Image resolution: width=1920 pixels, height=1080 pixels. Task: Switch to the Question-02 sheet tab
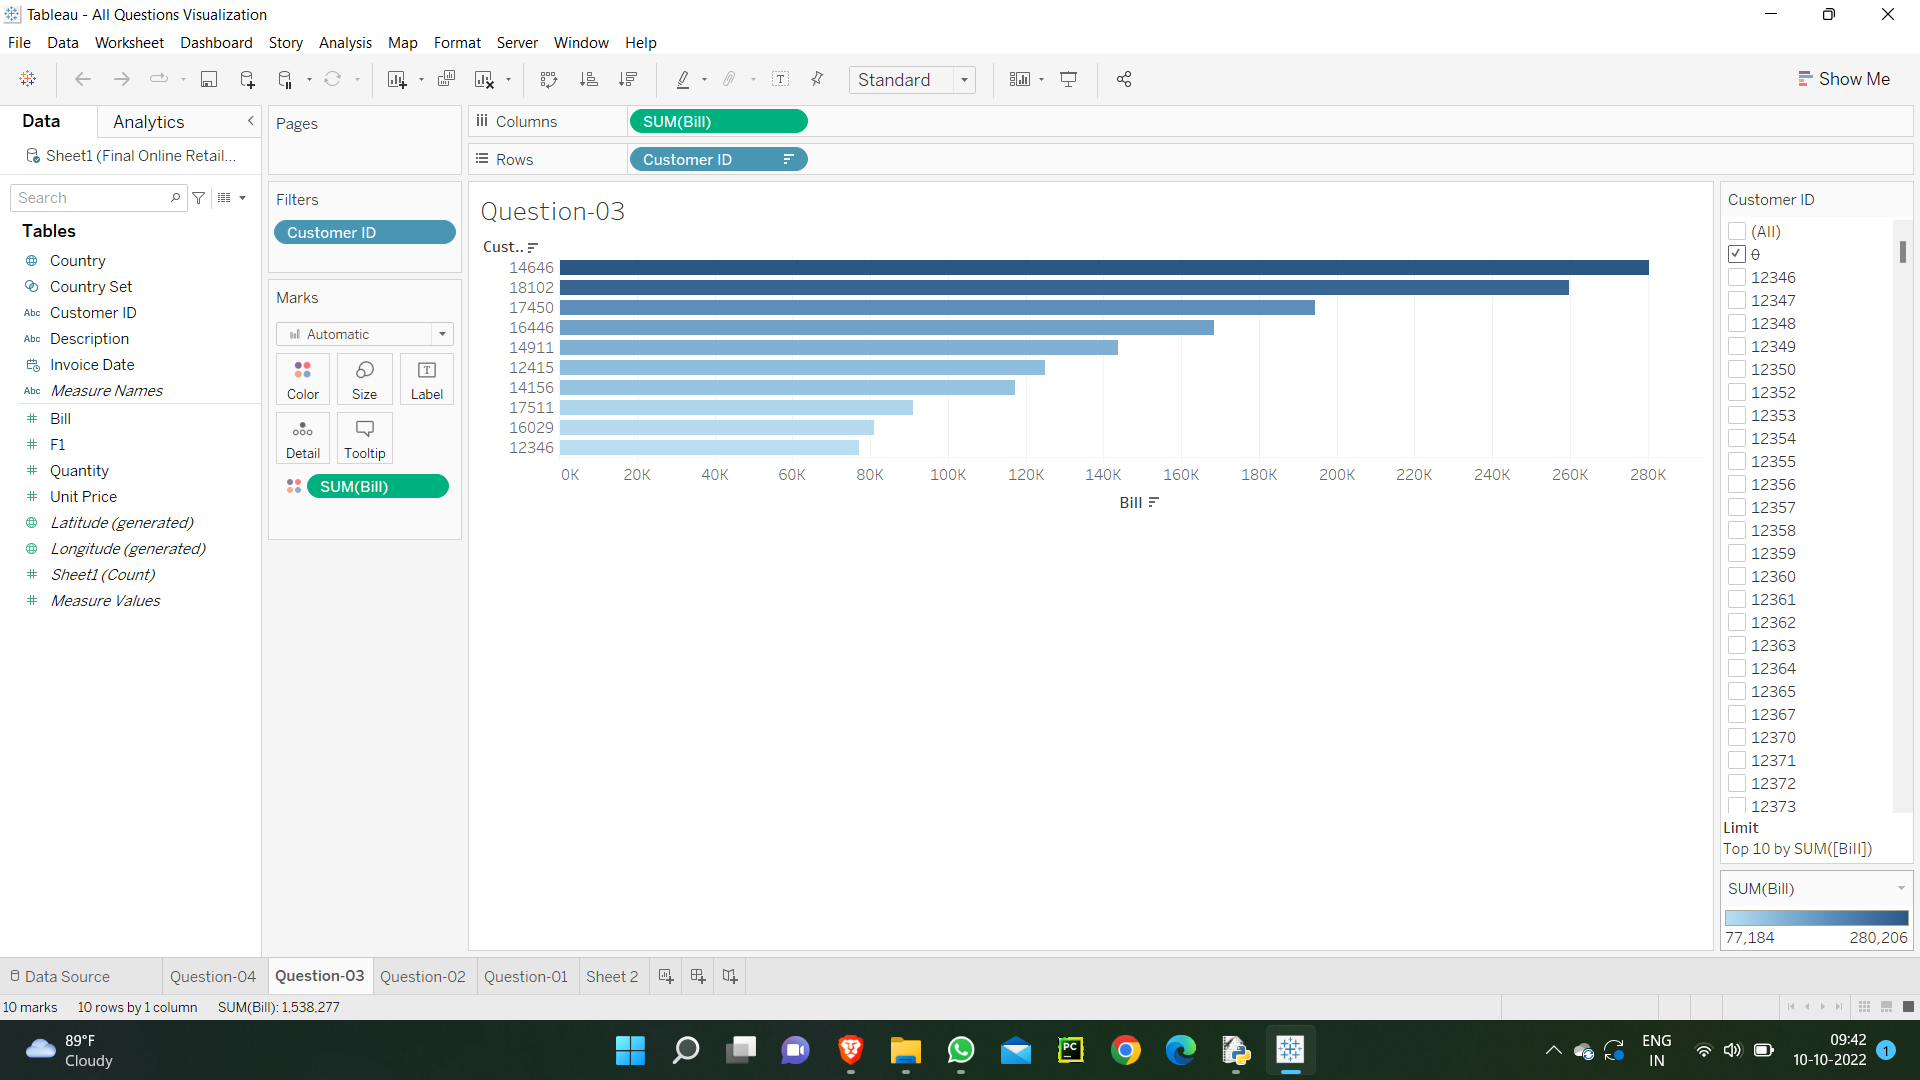[423, 976]
